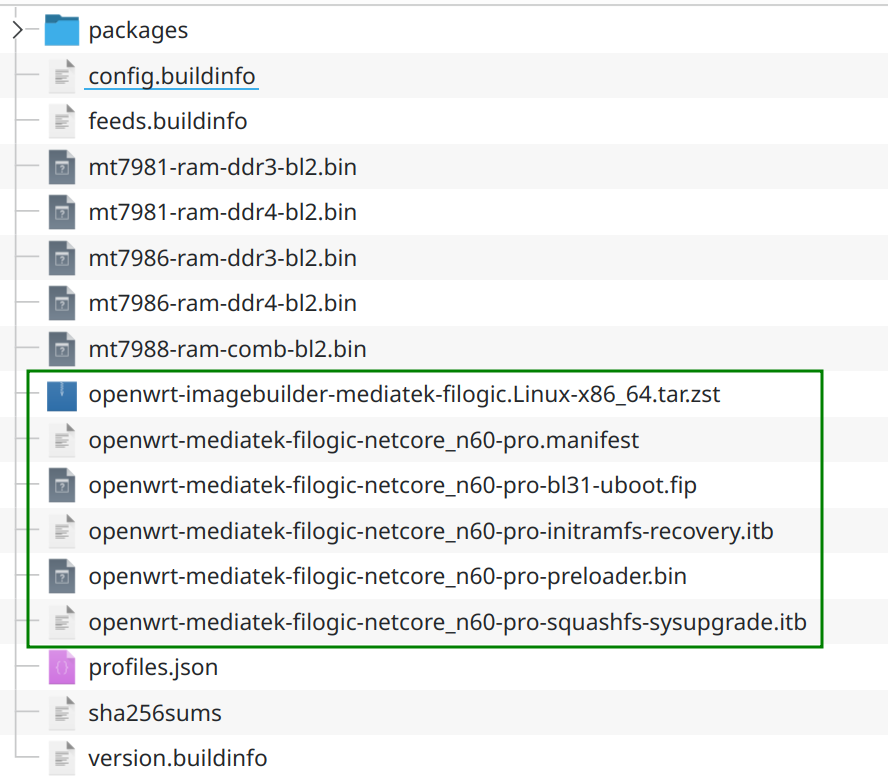Click the imagebuilder tar.zst archive icon
This screenshot has height=781, width=888.
coord(62,395)
